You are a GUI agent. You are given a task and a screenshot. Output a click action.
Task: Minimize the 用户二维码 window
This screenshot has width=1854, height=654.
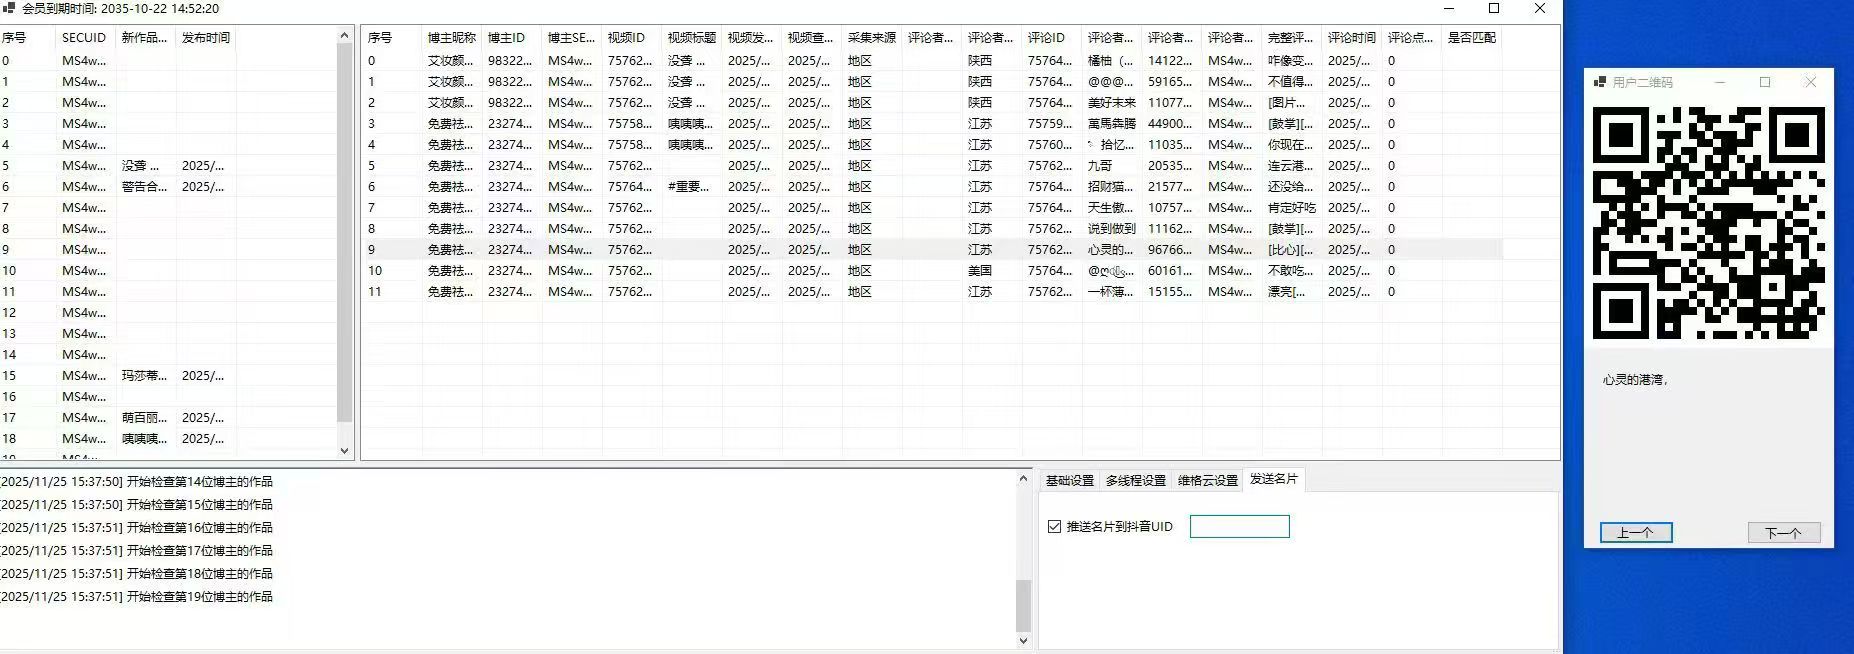[x=1719, y=82]
